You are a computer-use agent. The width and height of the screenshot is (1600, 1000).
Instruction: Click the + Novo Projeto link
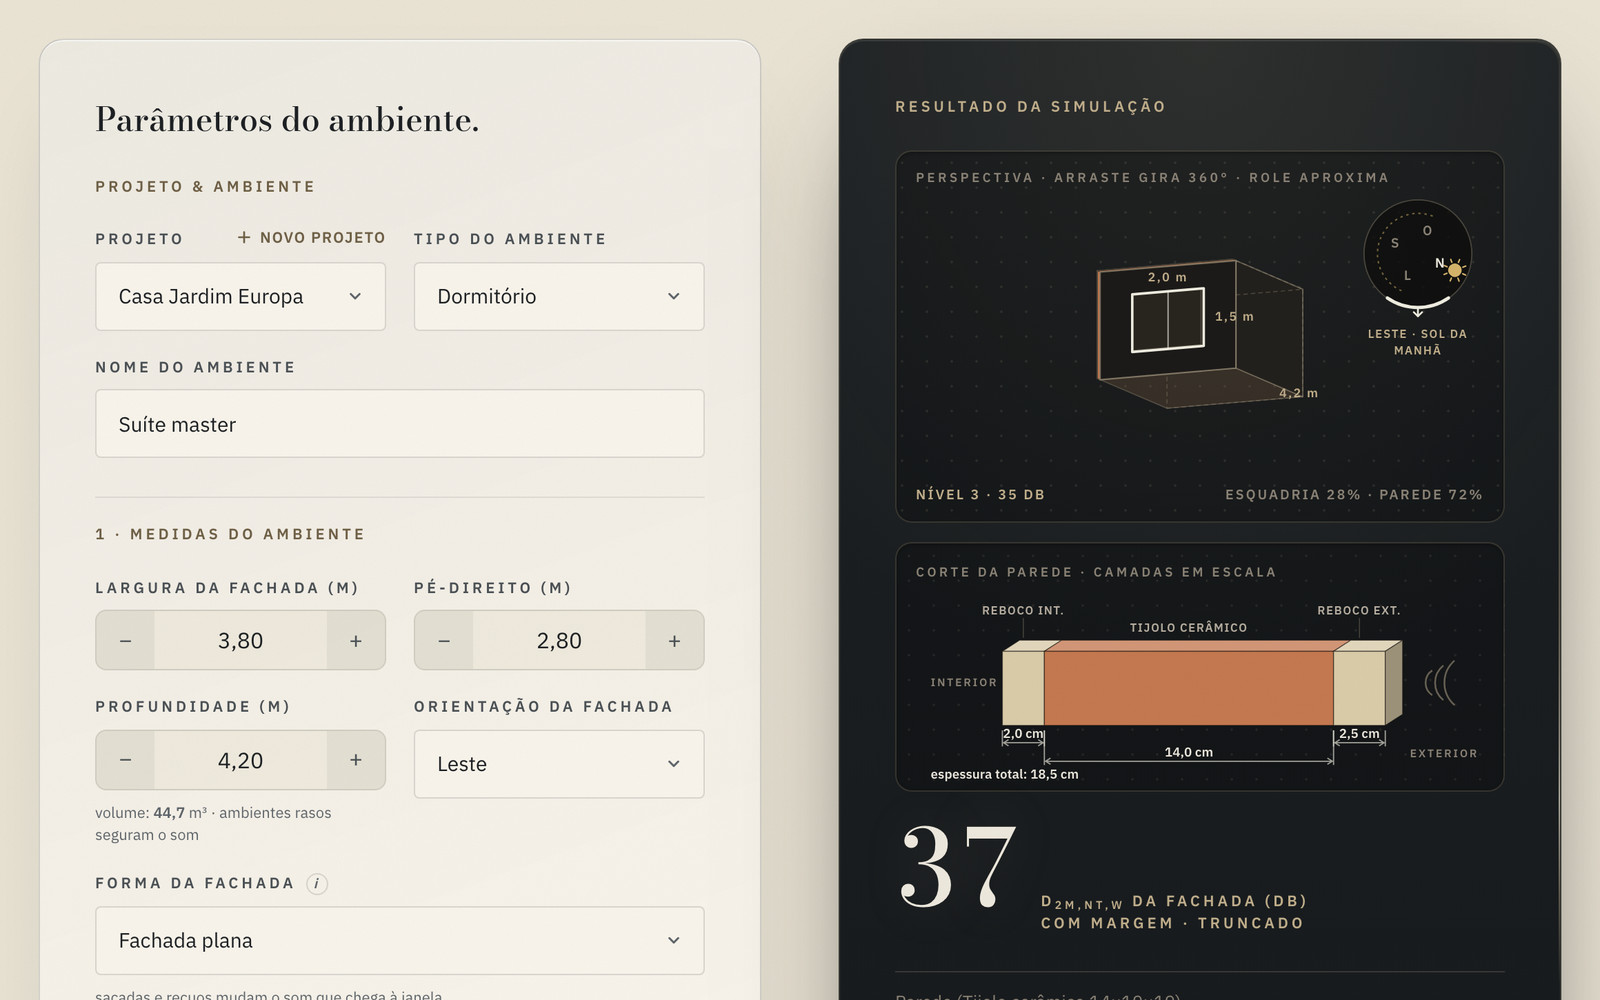click(x=311, y=238)
